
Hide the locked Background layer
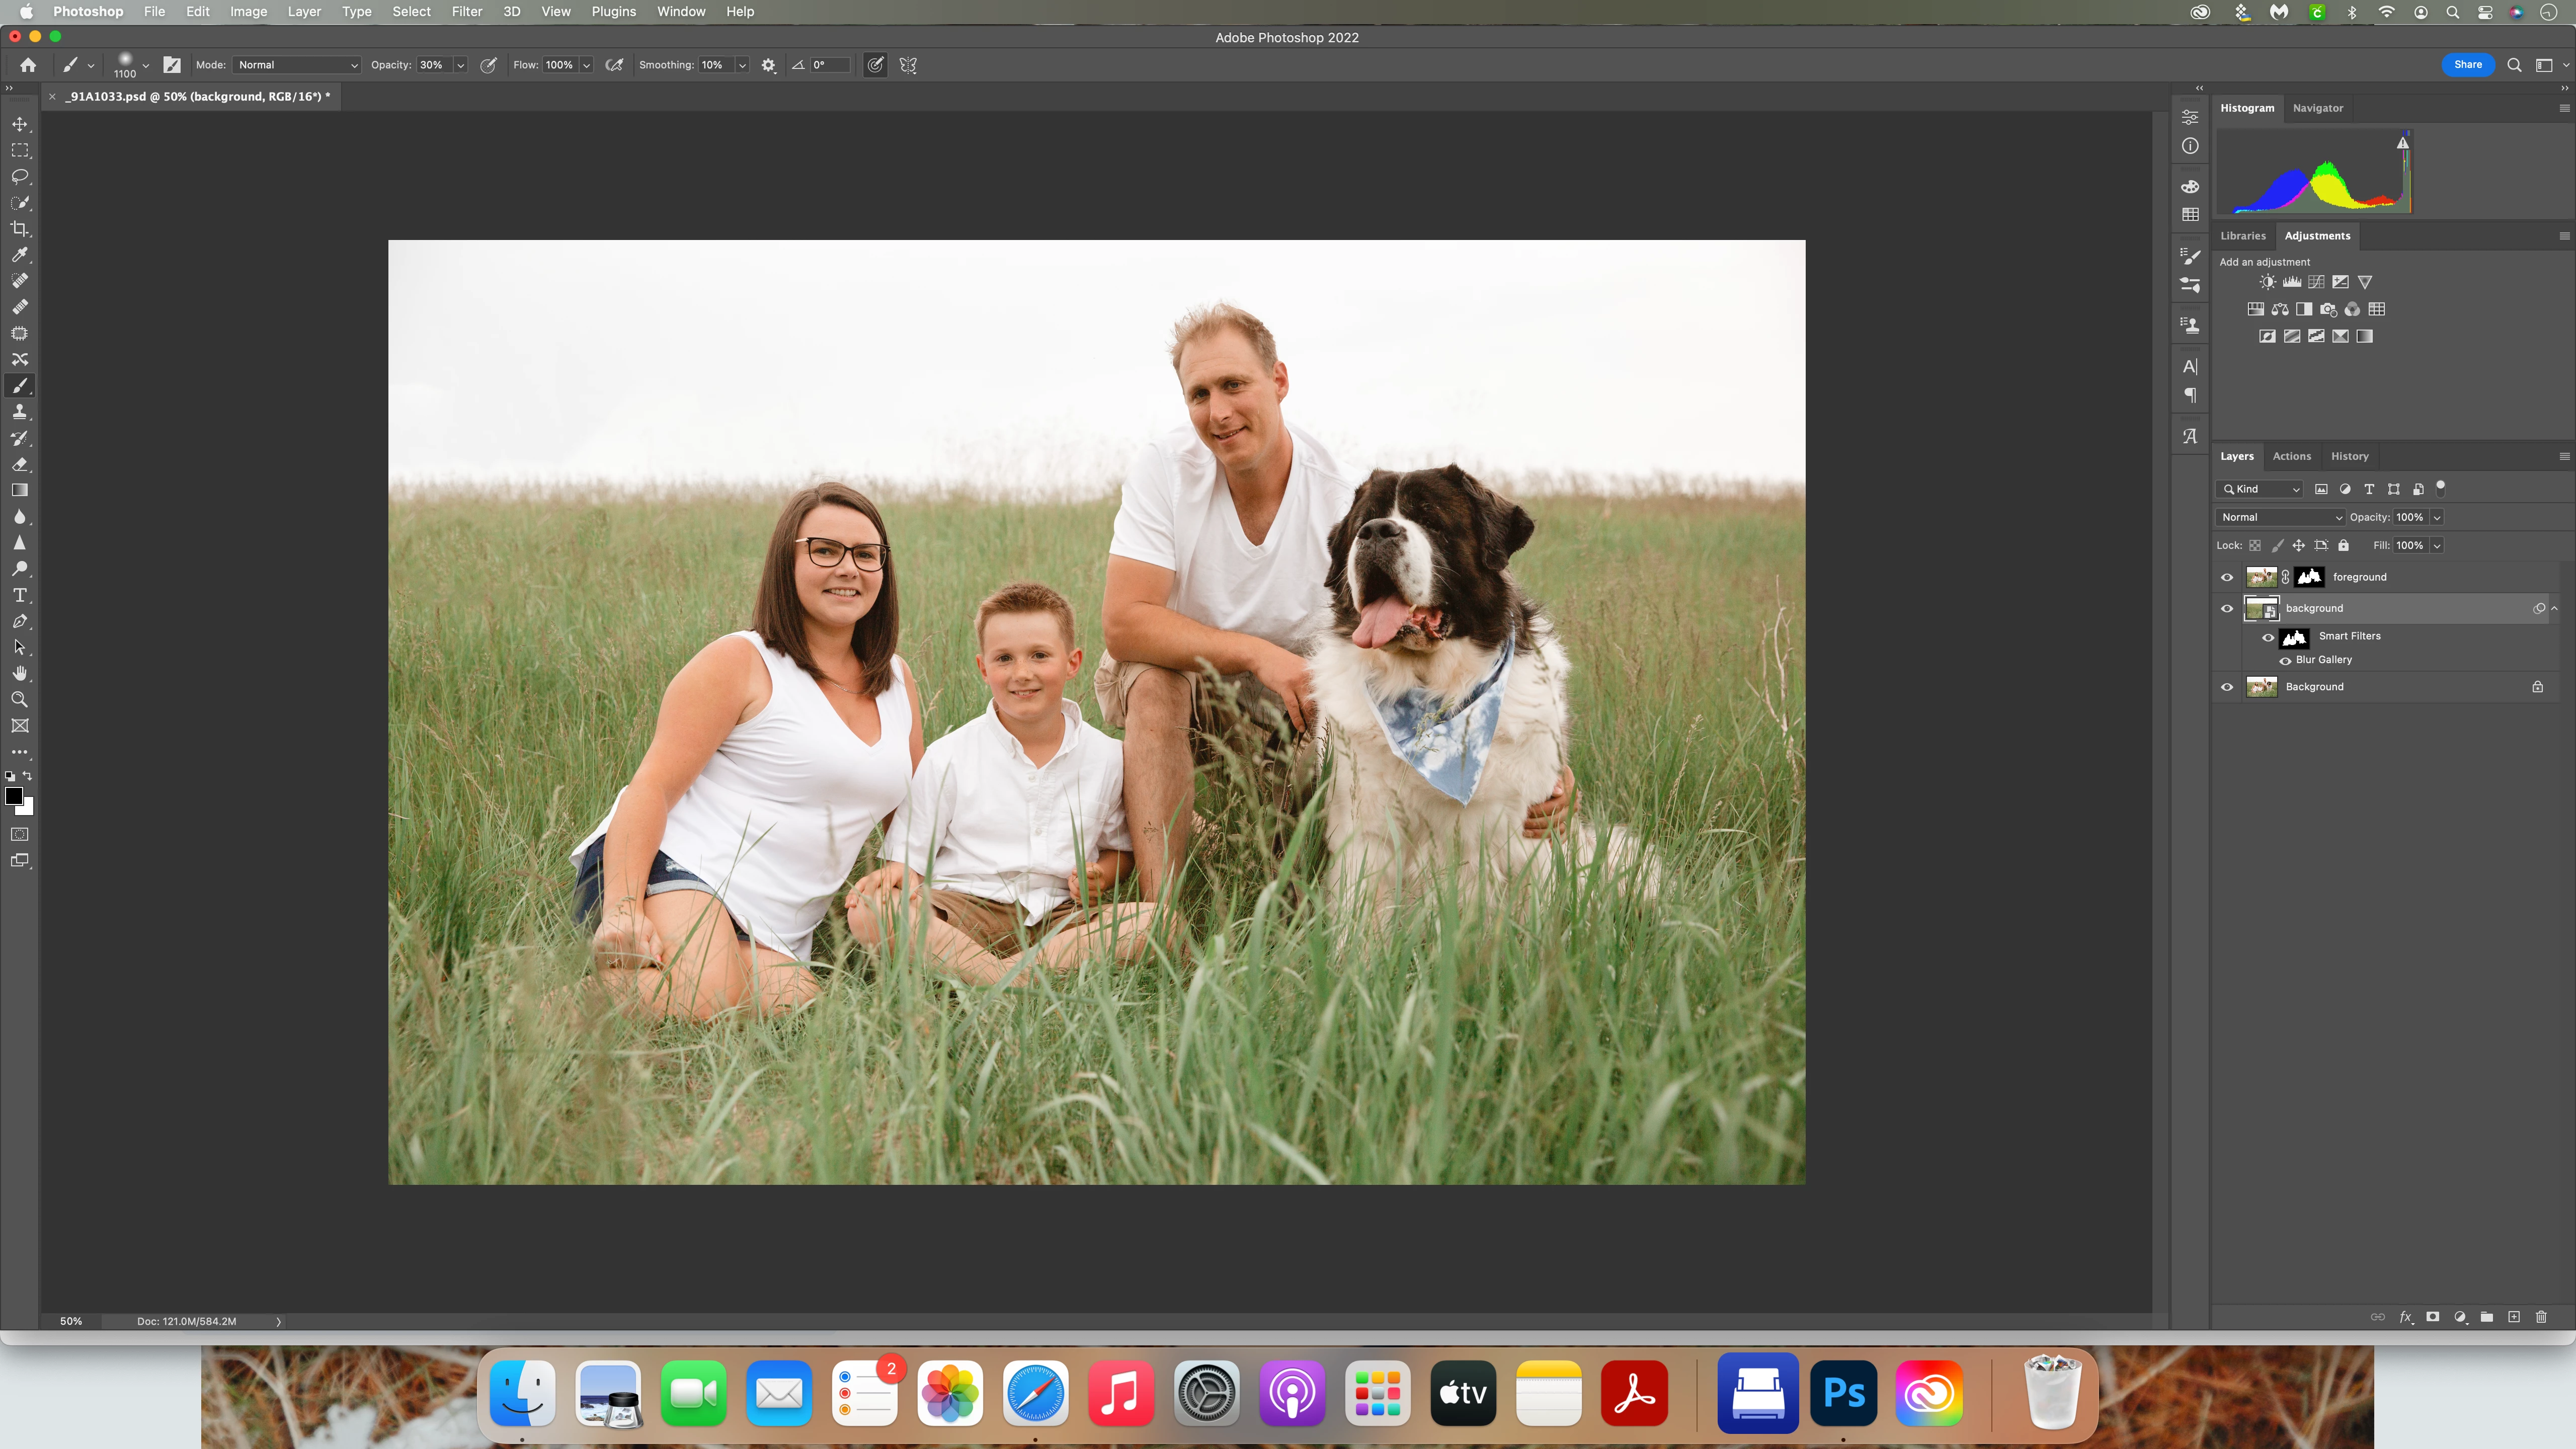click(x=2227, y=687)
